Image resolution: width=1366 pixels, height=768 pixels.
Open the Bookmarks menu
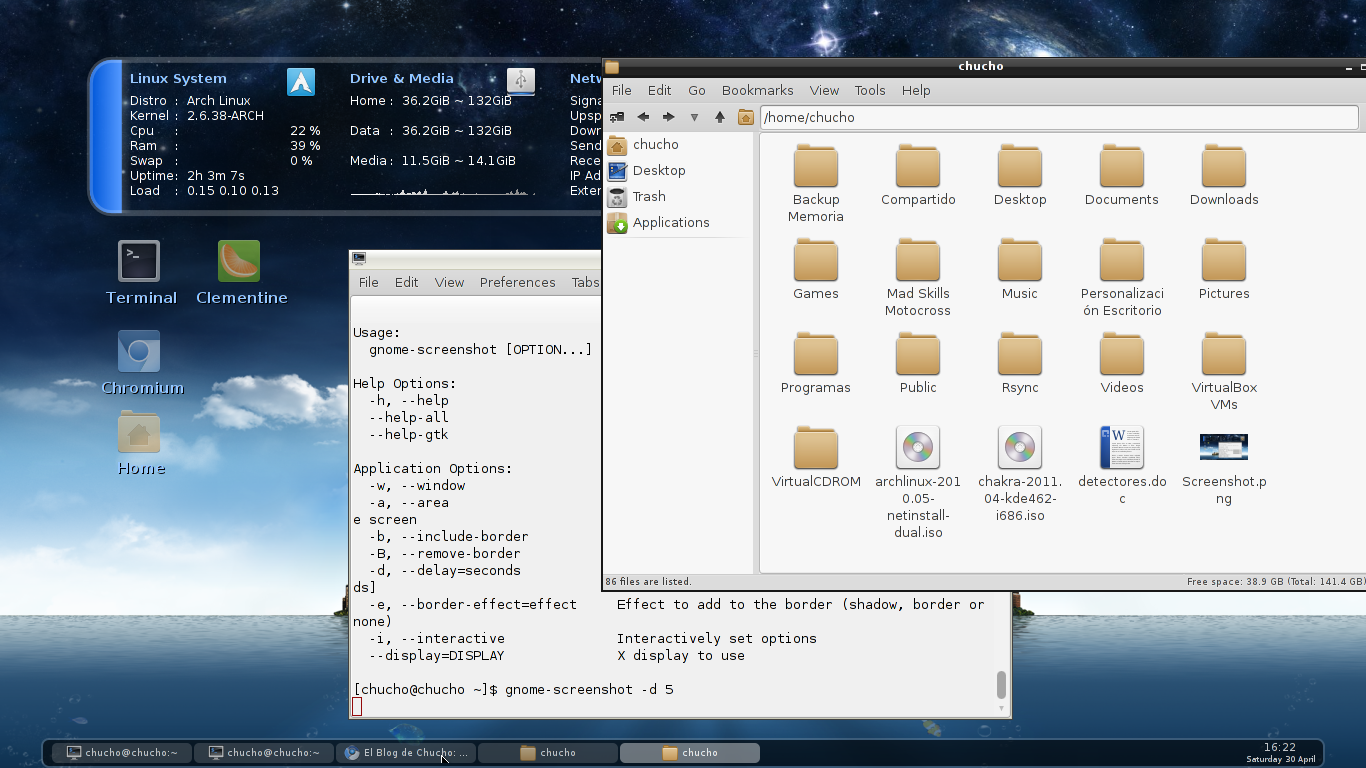coord(757,90)
